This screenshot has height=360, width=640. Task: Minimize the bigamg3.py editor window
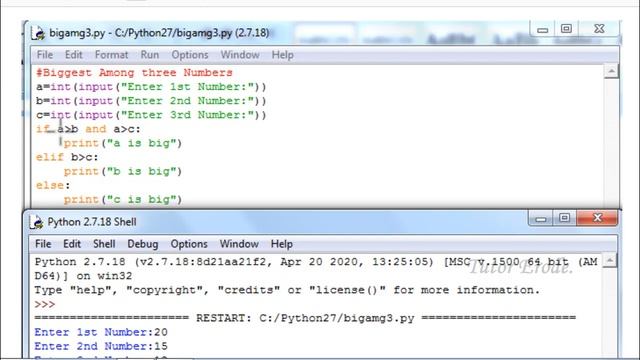542,29
